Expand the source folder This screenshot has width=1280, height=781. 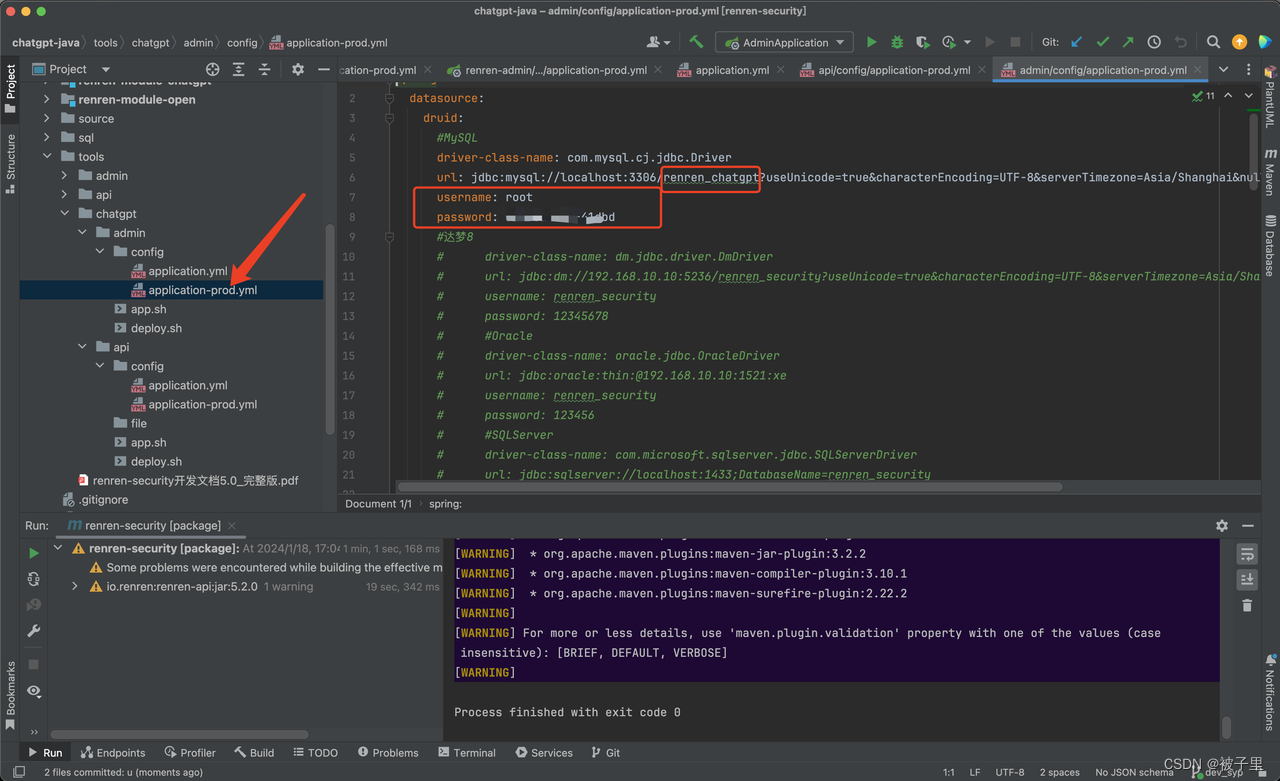point(47,118)
